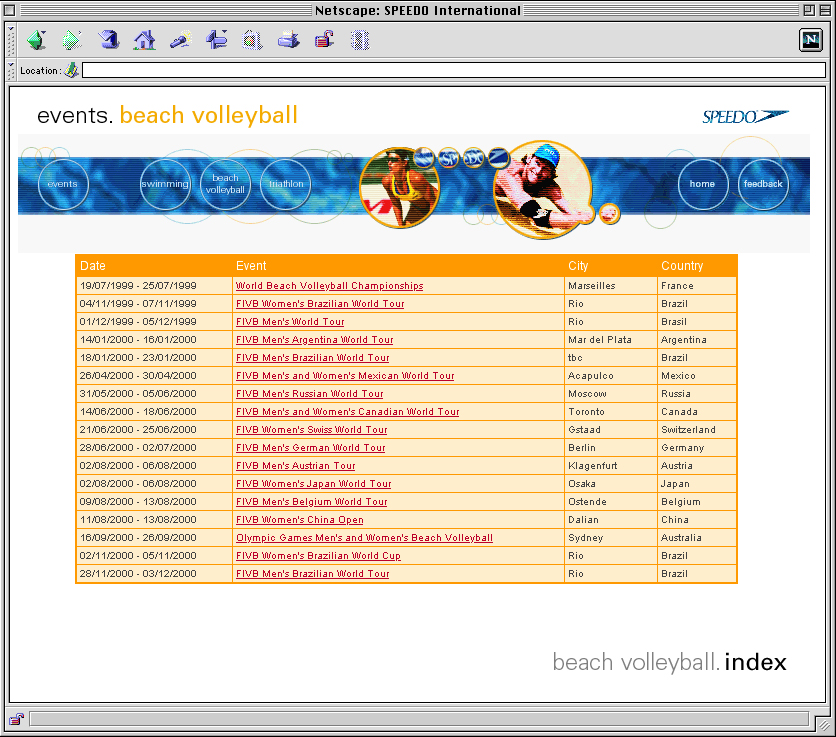The height and width of the screenshot is (737, 836).
Task: Collapse the navigation toolbar using its handle
Action: pyautogui.click(x=12, y=40)
